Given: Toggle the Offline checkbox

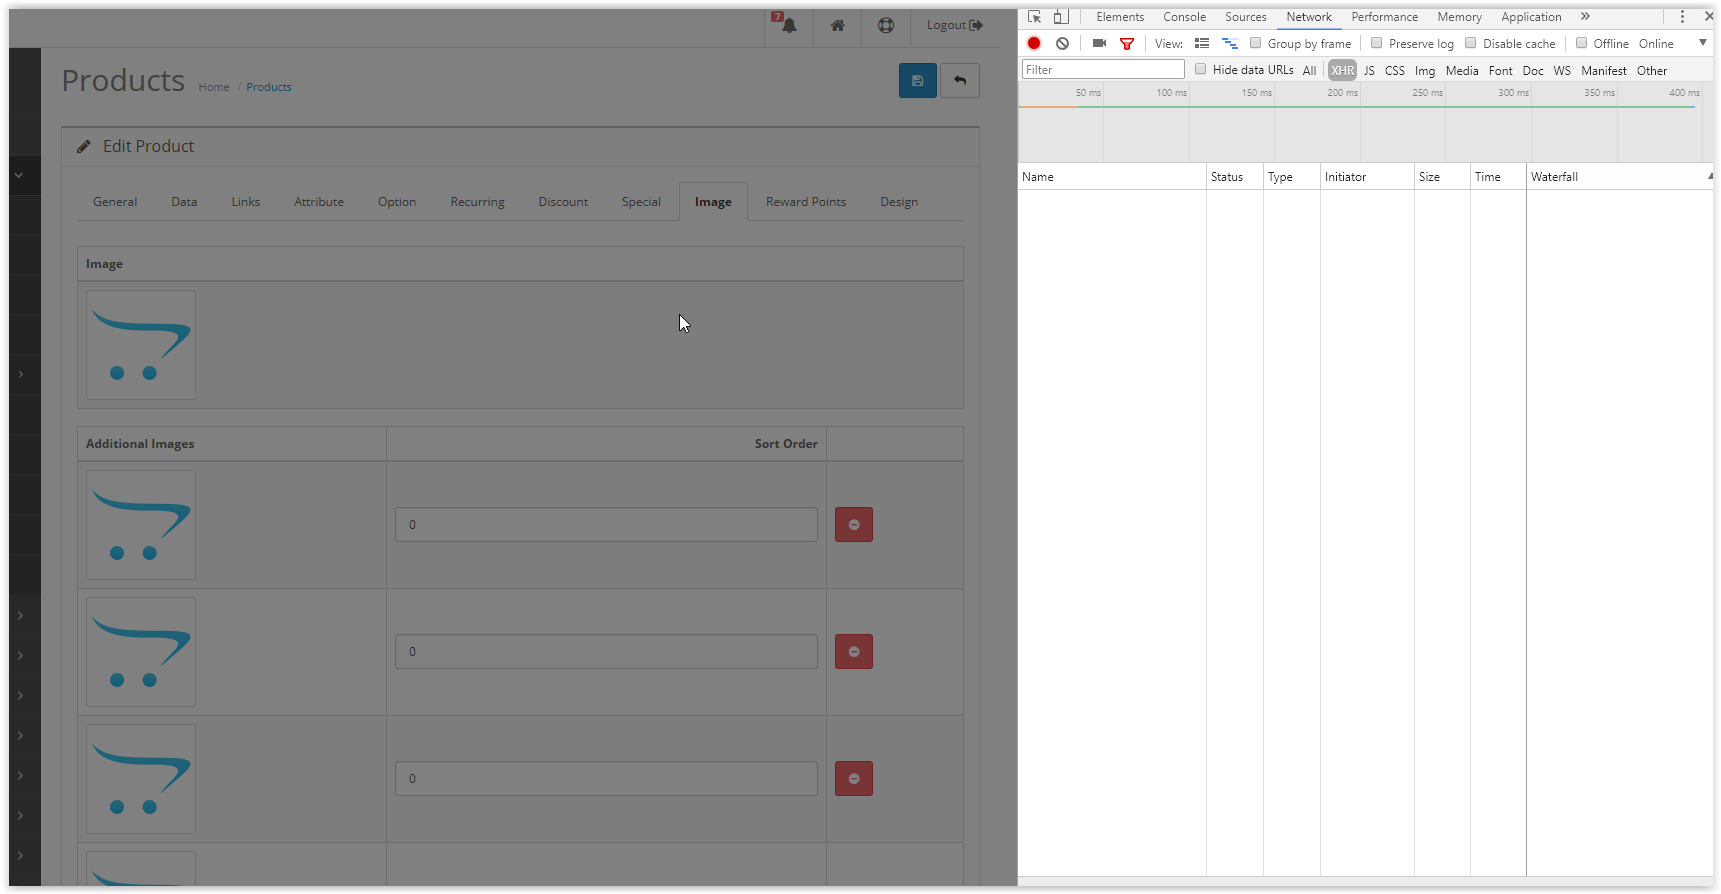Looking at the screenshot, I should [1582, 43].
